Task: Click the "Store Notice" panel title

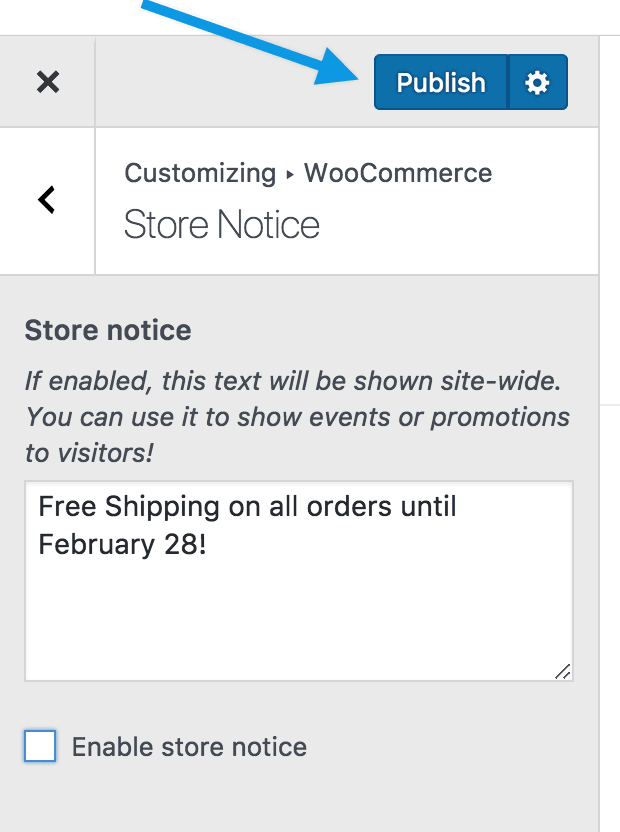Action: (221, 225)
